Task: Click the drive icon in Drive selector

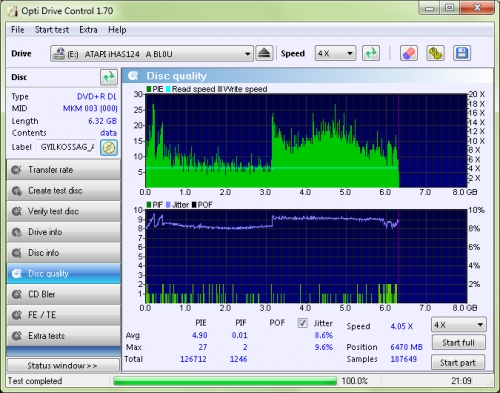Action: 59,53
